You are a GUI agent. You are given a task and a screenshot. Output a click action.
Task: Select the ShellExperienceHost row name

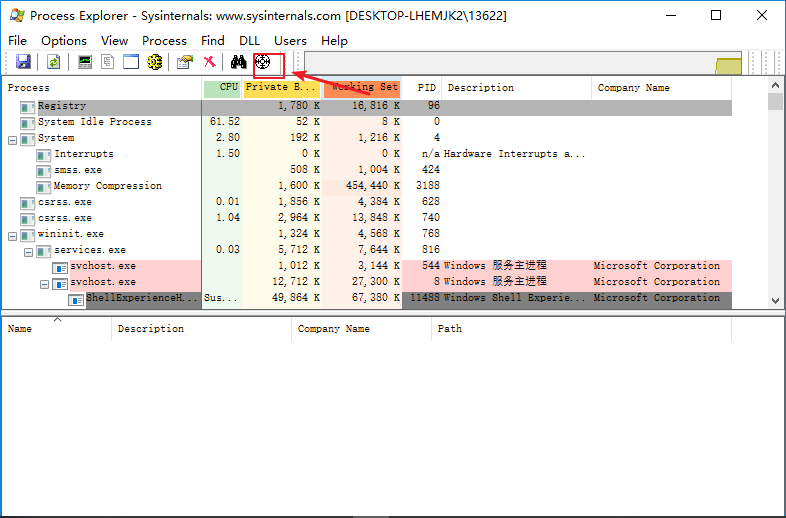coord(142,298)
